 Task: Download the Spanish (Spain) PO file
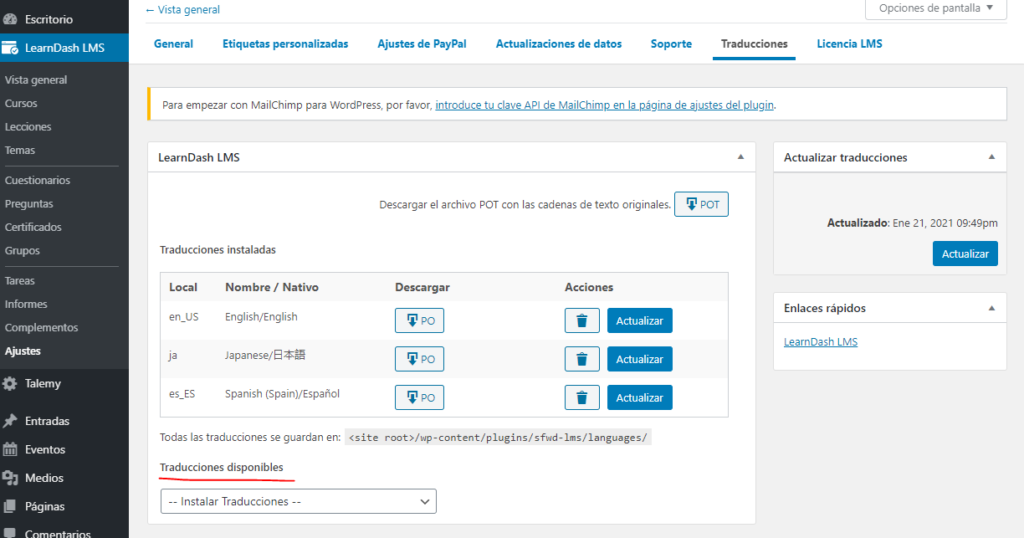[419, 398]
